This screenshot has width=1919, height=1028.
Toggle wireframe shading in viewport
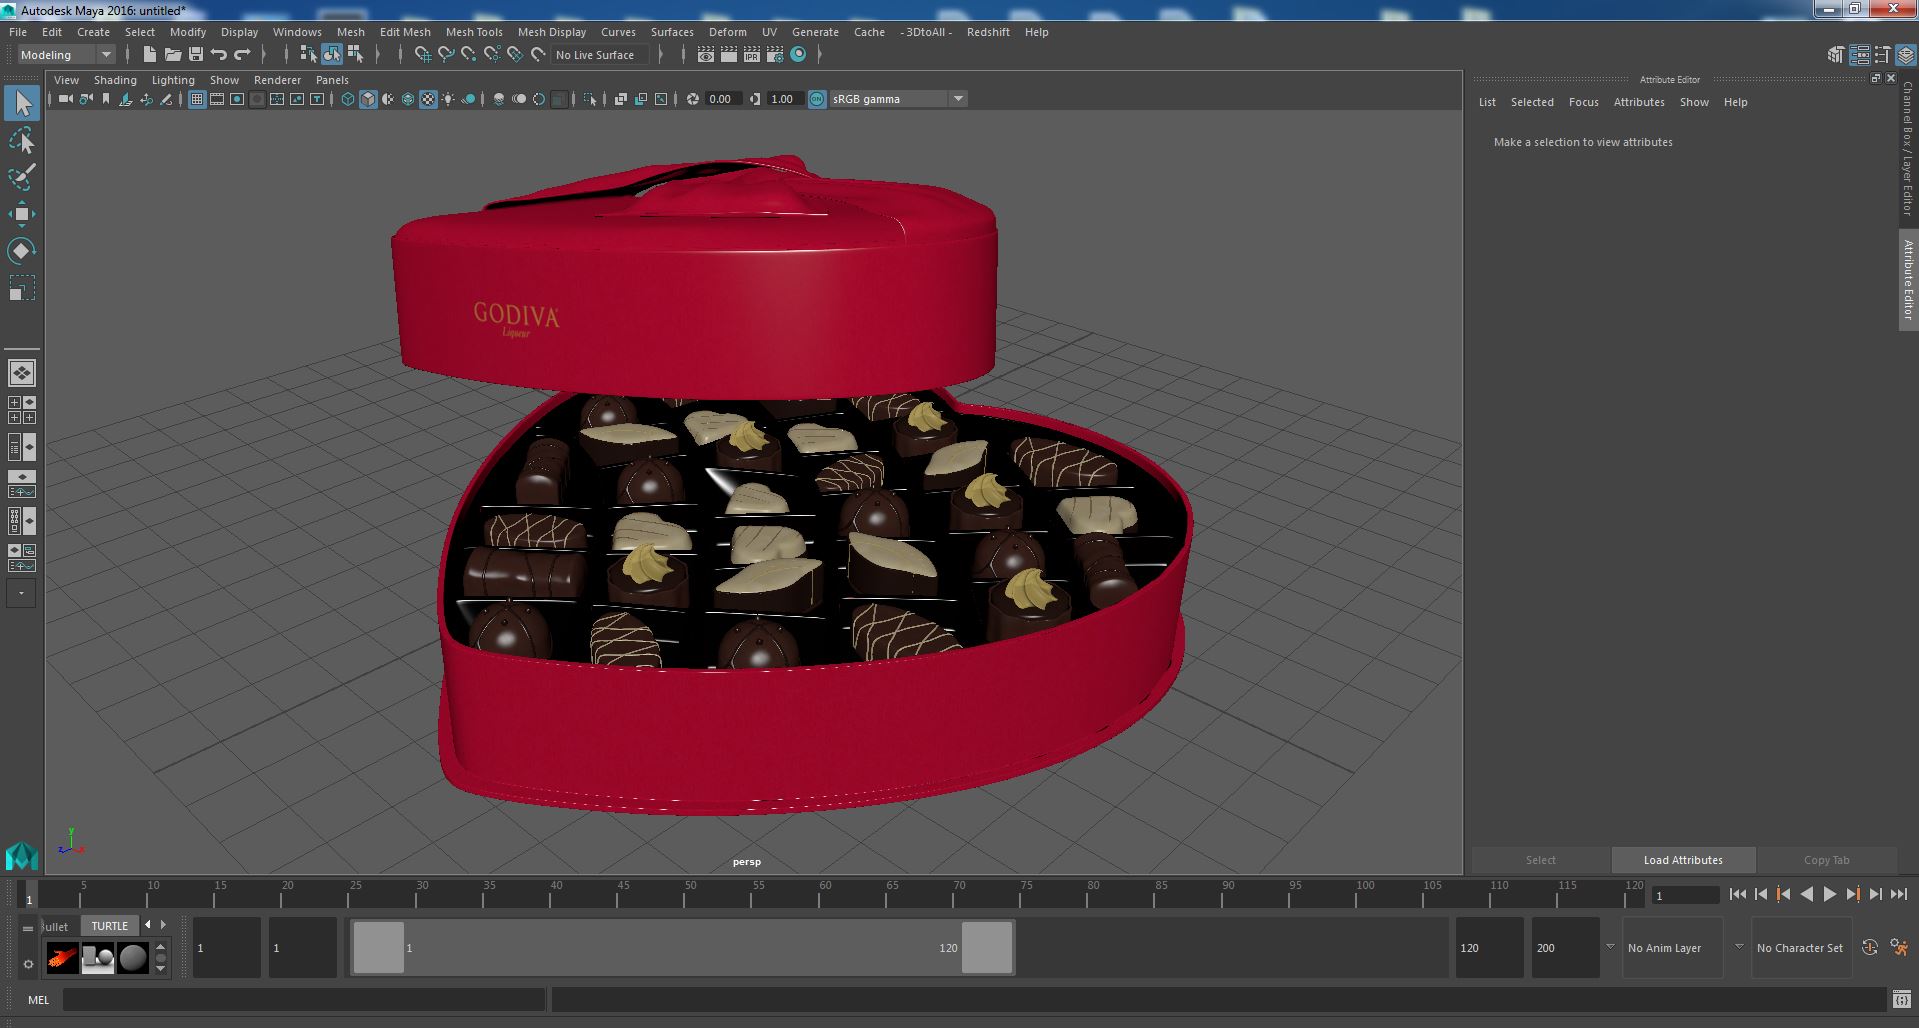(348, 99)
